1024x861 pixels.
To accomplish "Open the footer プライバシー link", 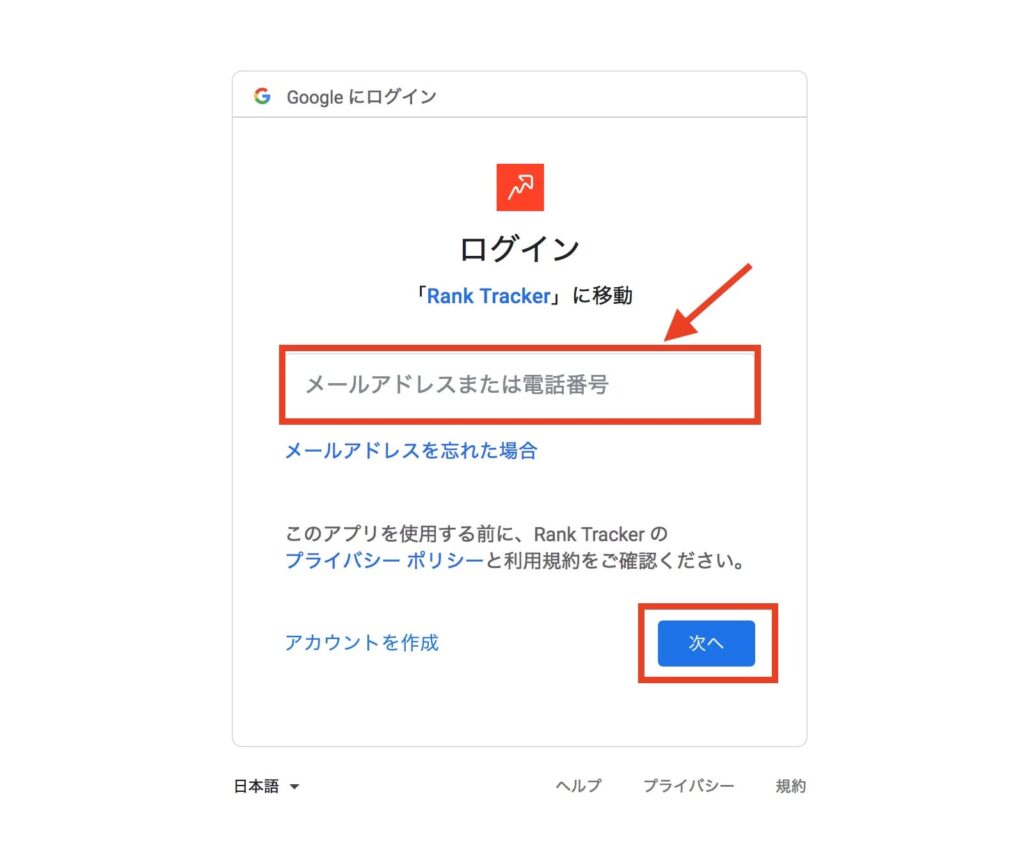I will pos(688,786).
